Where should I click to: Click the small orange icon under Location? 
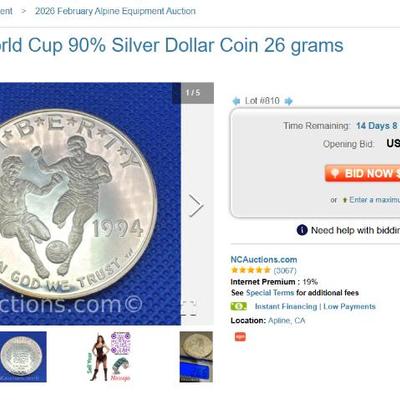pos(240,337)
